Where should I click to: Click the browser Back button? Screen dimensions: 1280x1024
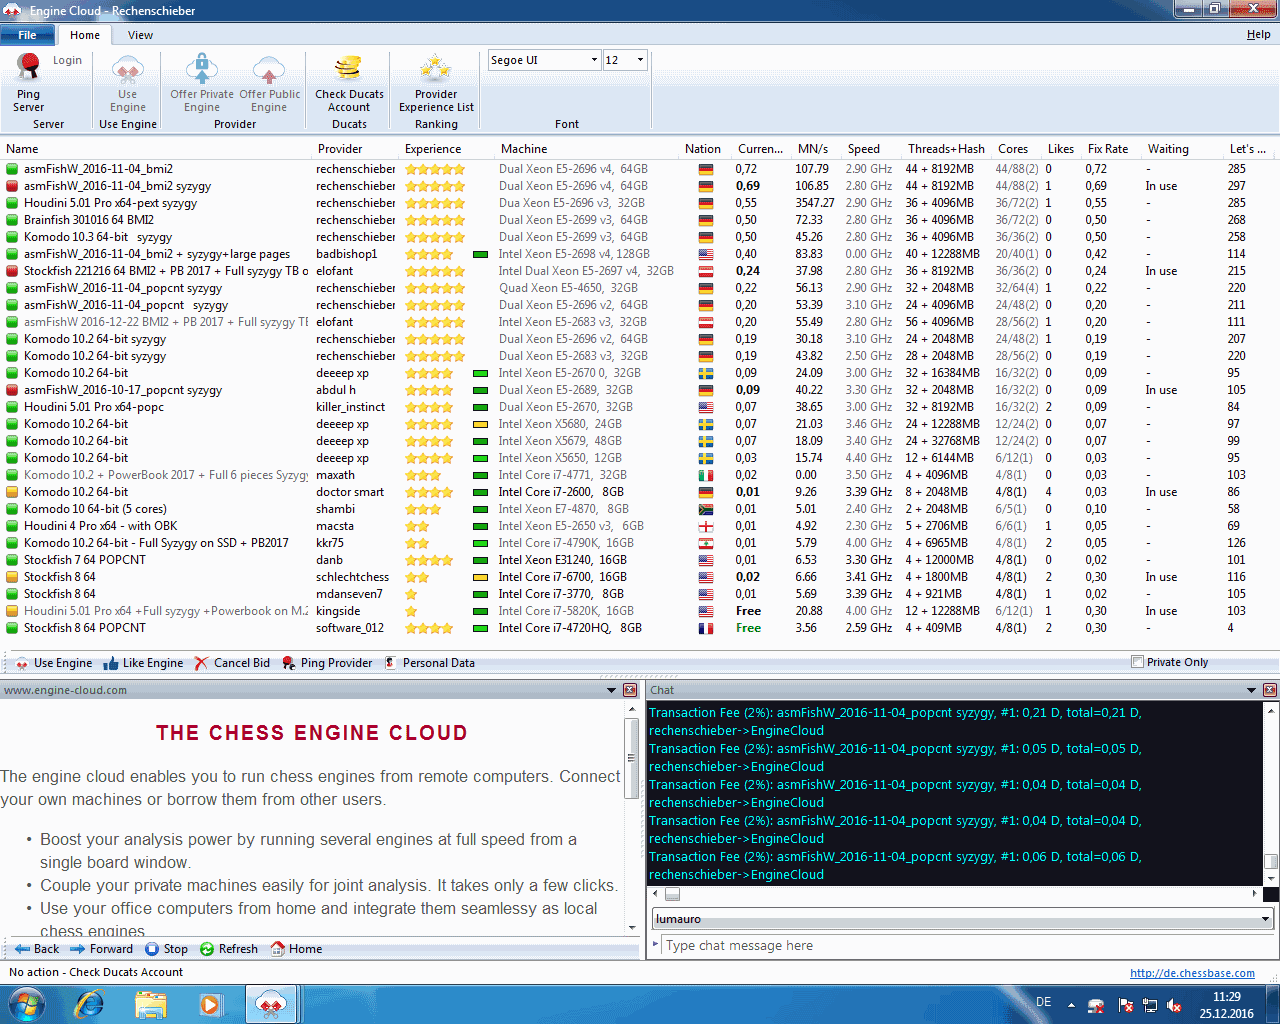(37, 949)
